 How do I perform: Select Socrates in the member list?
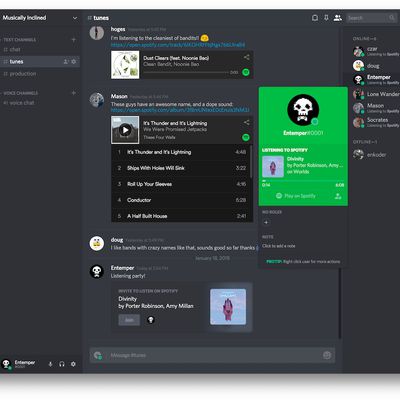pyautogui.click(x=376, y=122)
